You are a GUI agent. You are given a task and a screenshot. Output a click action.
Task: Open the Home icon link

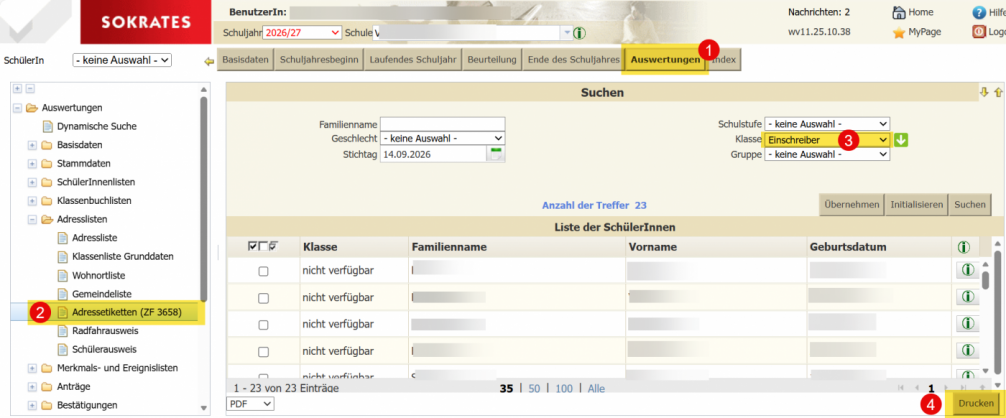[x=899, y=12]
